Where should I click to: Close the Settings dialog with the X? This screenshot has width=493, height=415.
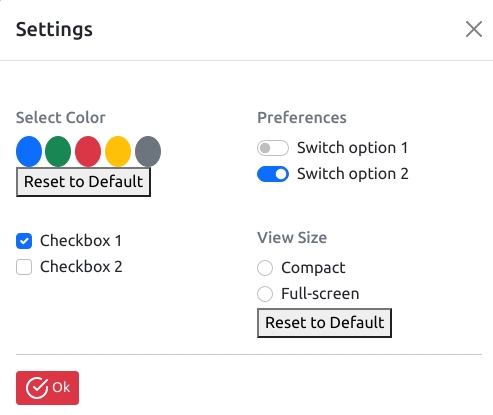tap(474, 29)
